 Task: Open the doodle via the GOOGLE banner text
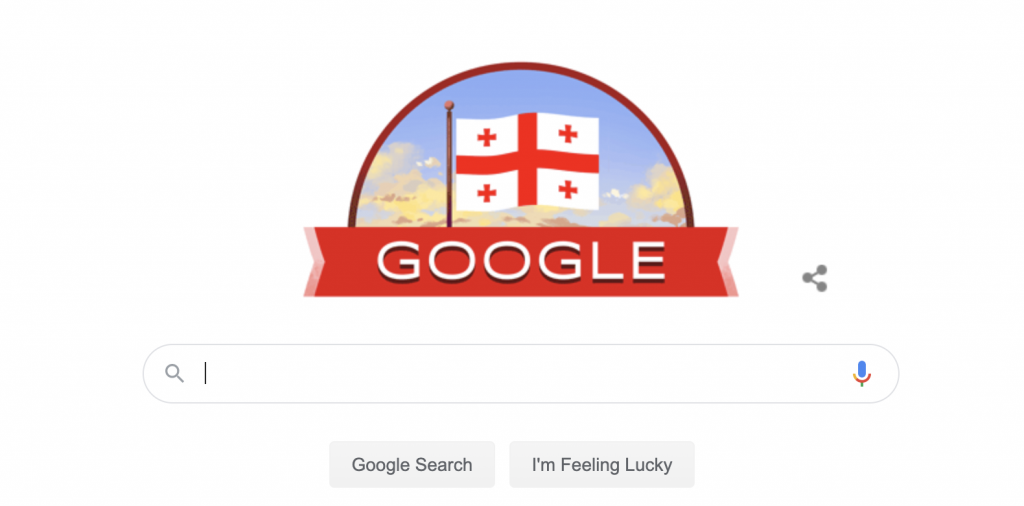(521, 261)
